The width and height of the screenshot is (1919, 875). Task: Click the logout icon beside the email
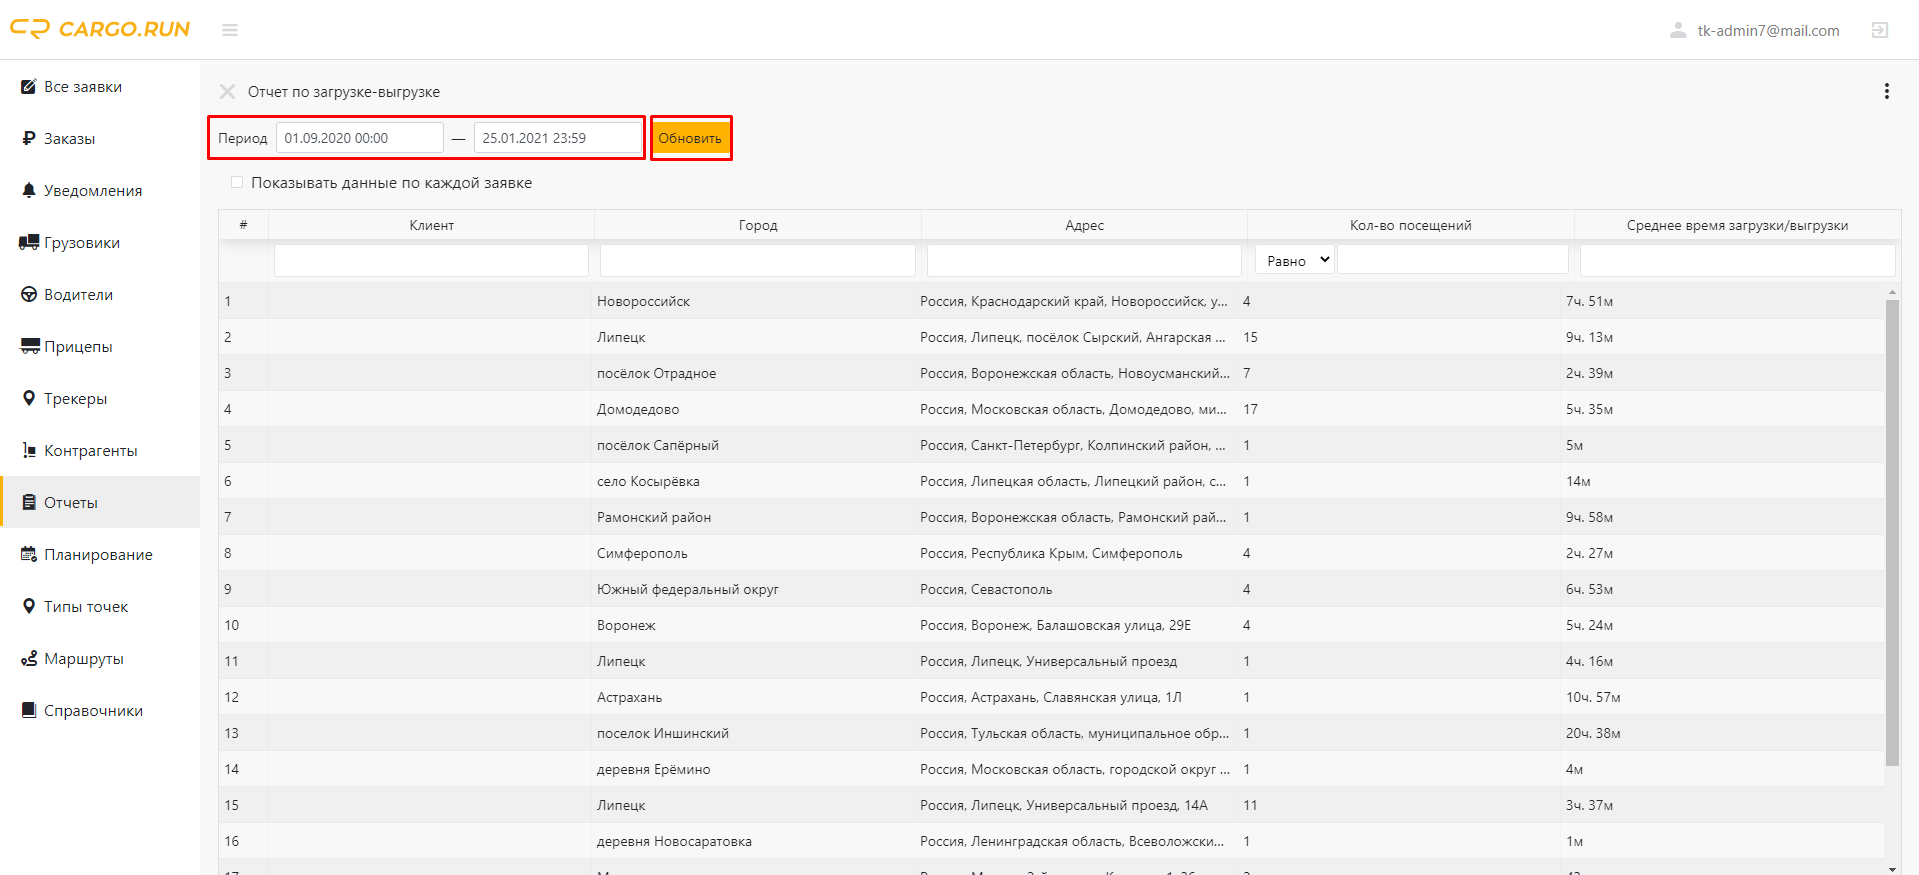(x=1880, y=30)
